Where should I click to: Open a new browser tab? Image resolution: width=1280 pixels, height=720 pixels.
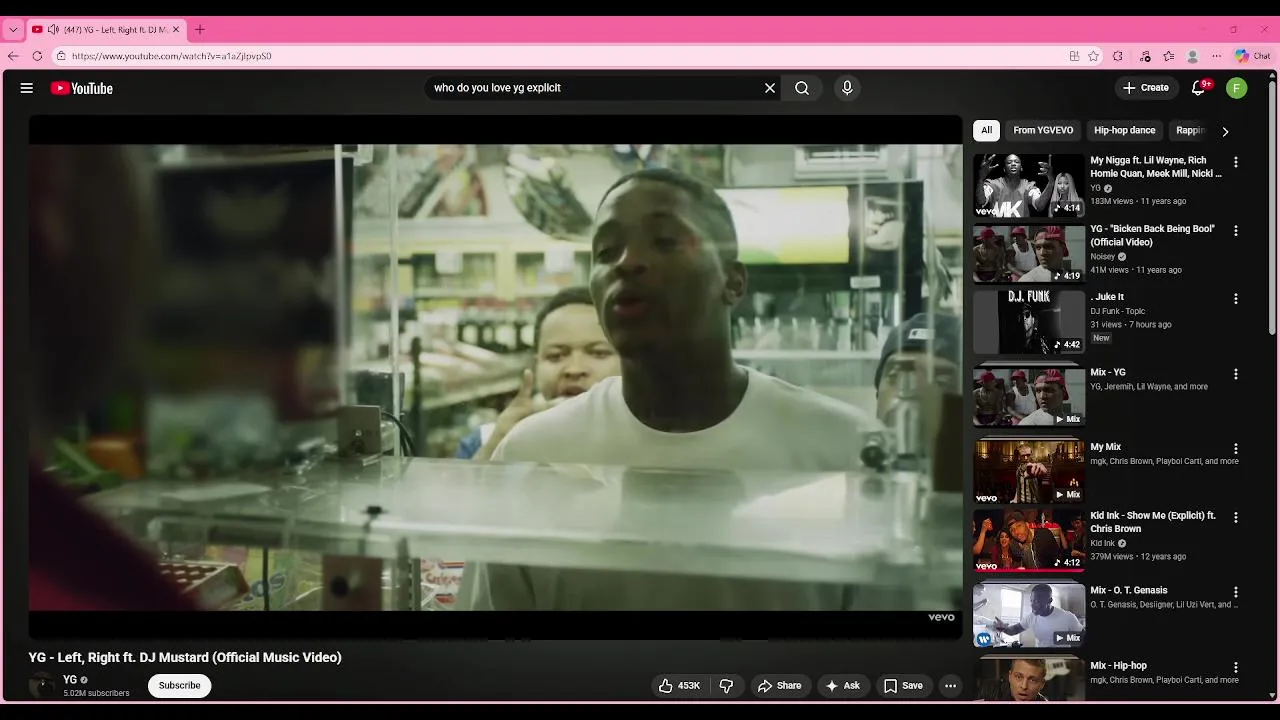point(200,30)
